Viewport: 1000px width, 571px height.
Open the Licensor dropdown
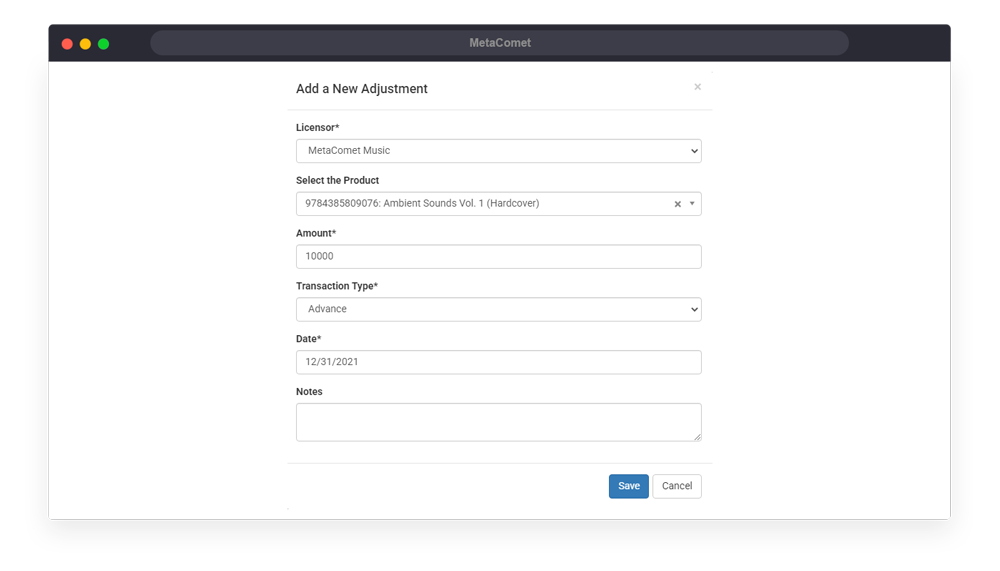(x=498, y=151)
